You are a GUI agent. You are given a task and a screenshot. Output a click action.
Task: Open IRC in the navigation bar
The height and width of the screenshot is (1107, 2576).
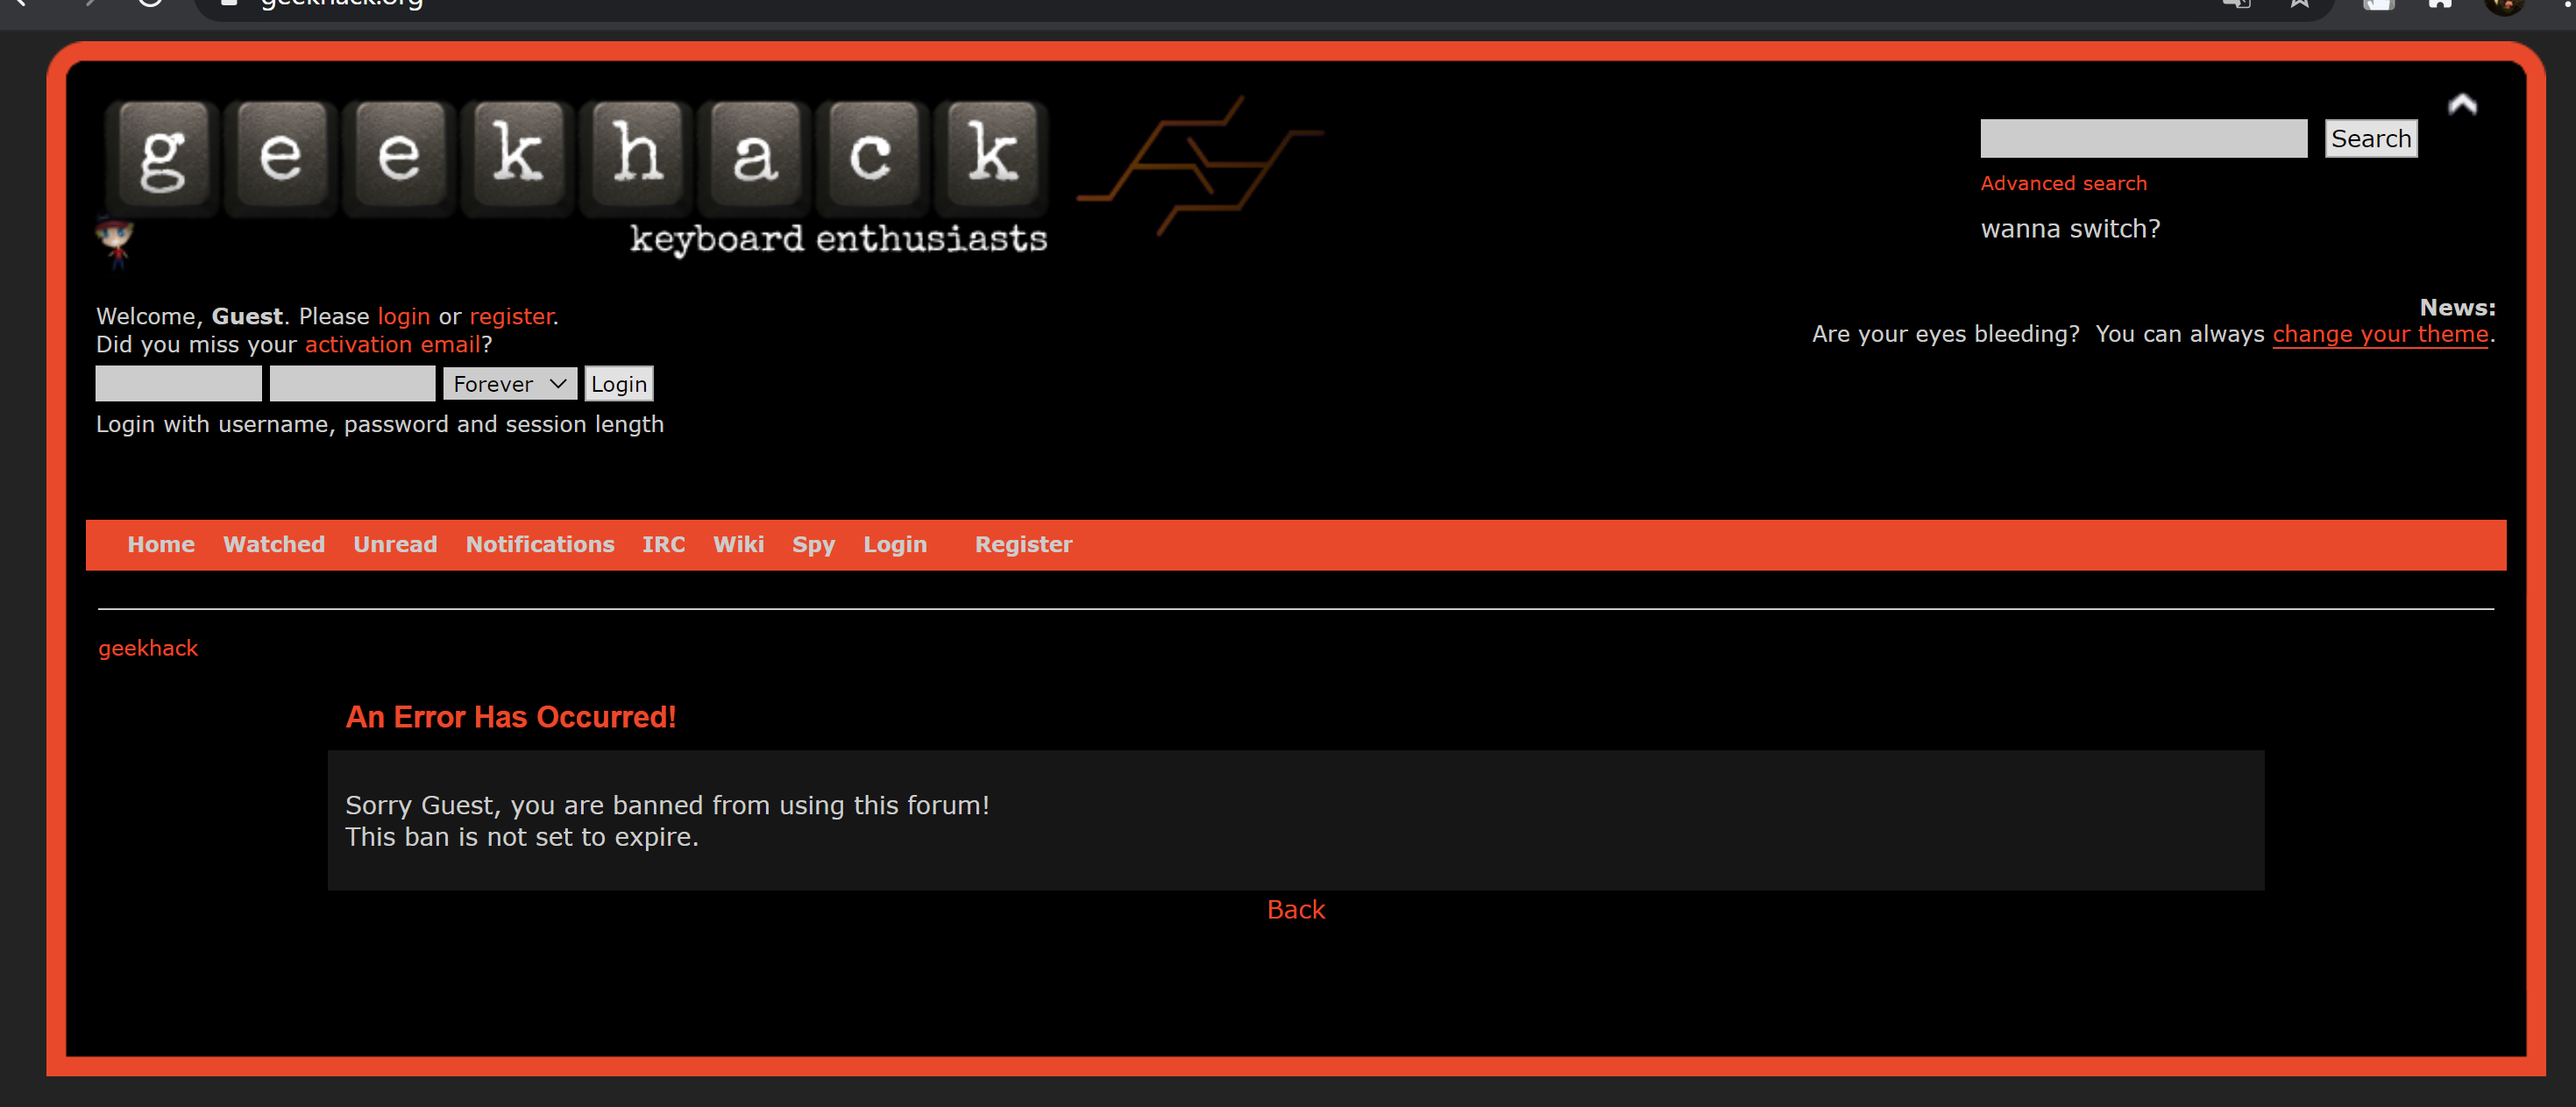click(x=664, y=544)
